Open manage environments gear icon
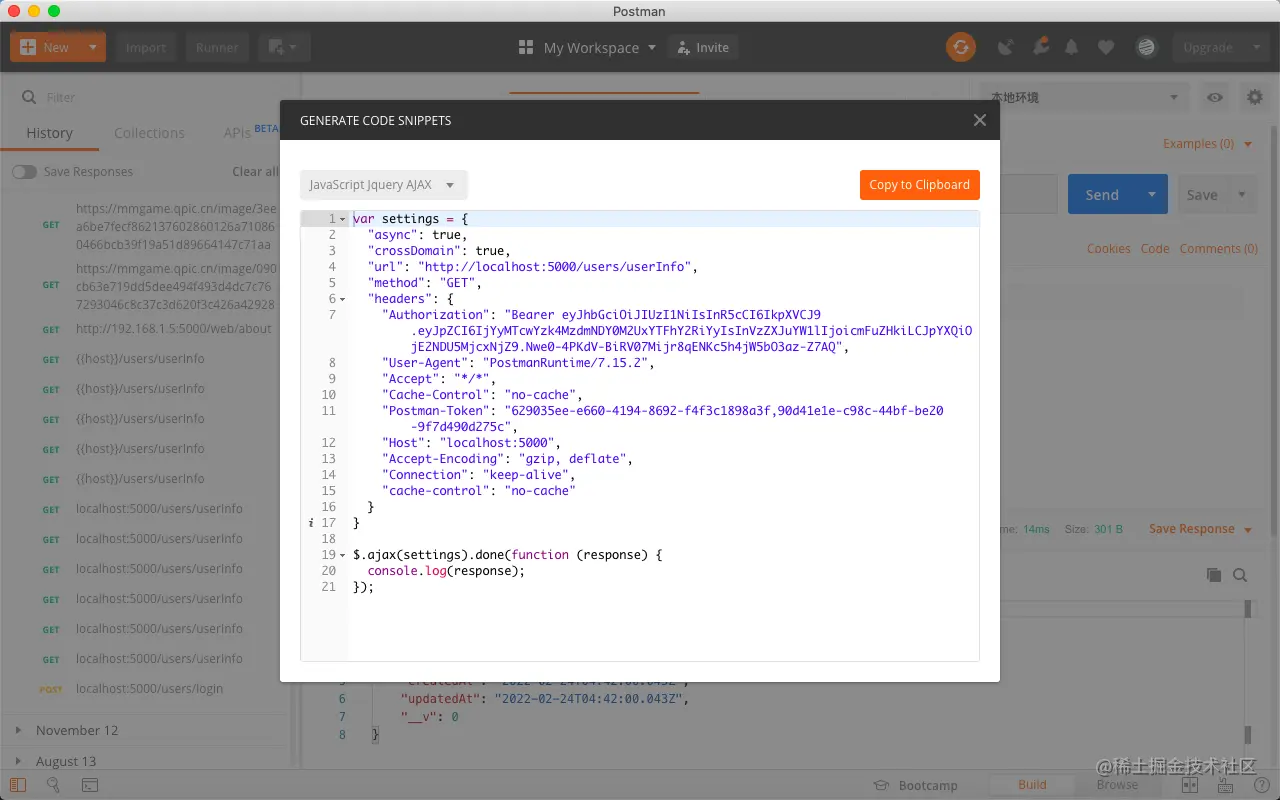The height and width of the screenshot is (800, 1280). click(1254, 97)
